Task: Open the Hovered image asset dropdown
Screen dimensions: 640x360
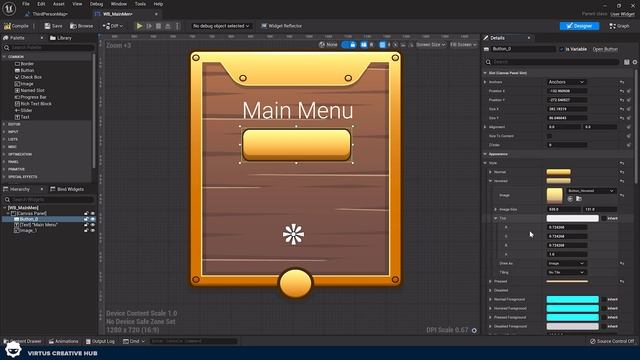Action: [x=591, y=191]
